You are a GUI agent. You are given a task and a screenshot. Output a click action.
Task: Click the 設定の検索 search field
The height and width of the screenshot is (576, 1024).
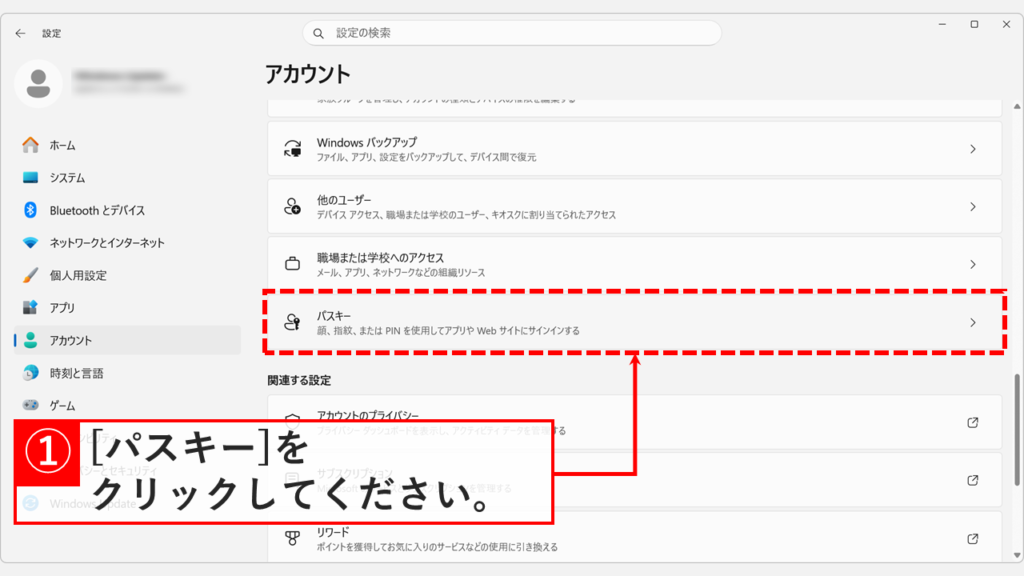[511, 32]
